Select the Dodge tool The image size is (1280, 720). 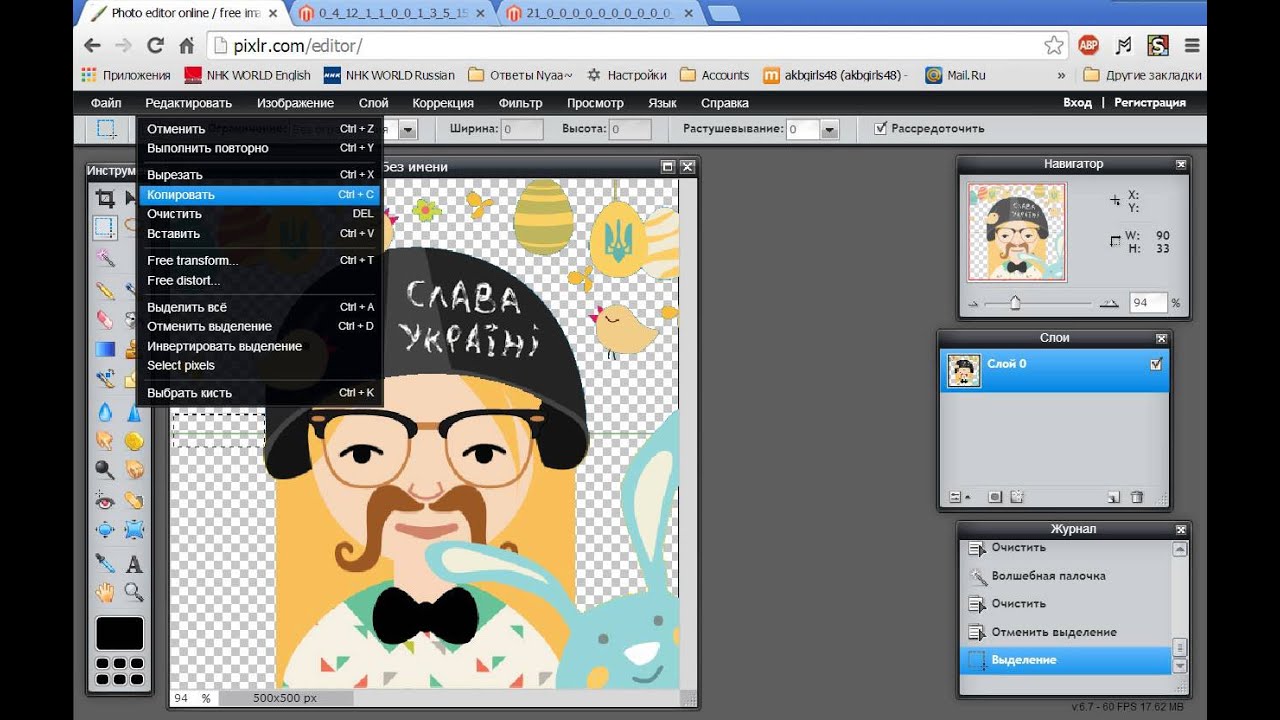(105, 469)
